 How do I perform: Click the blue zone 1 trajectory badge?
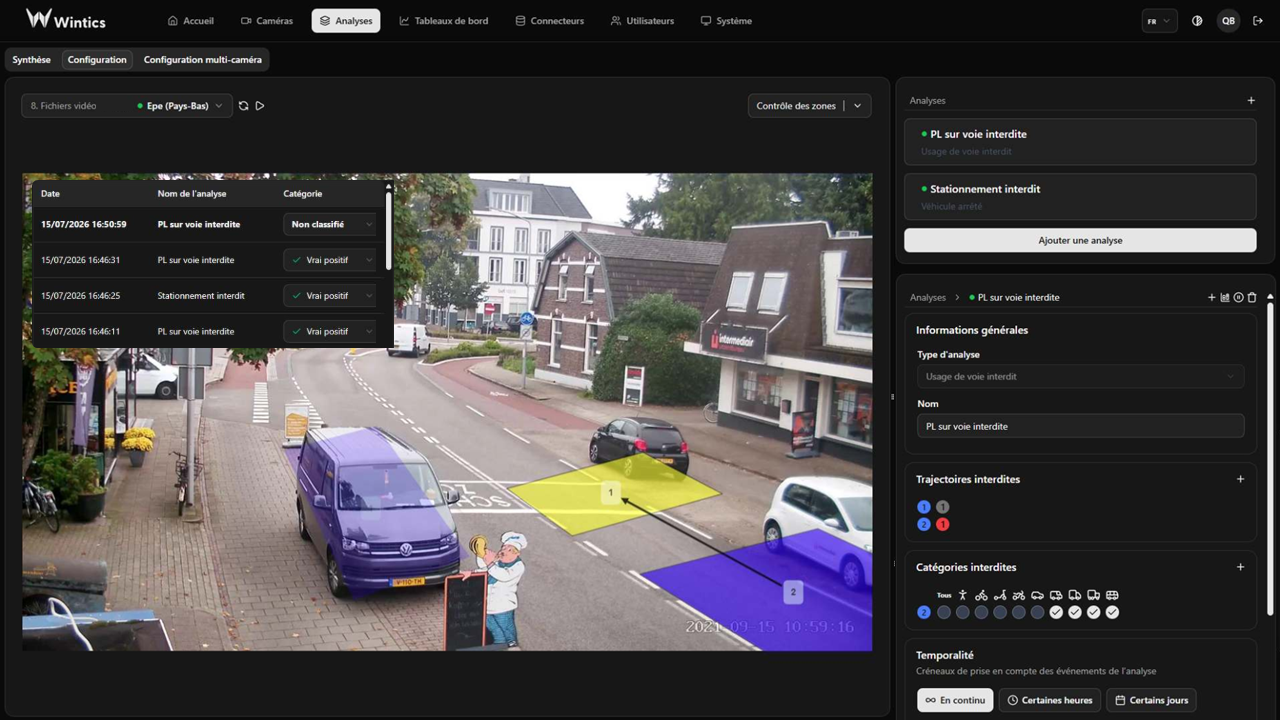[924, 507]
